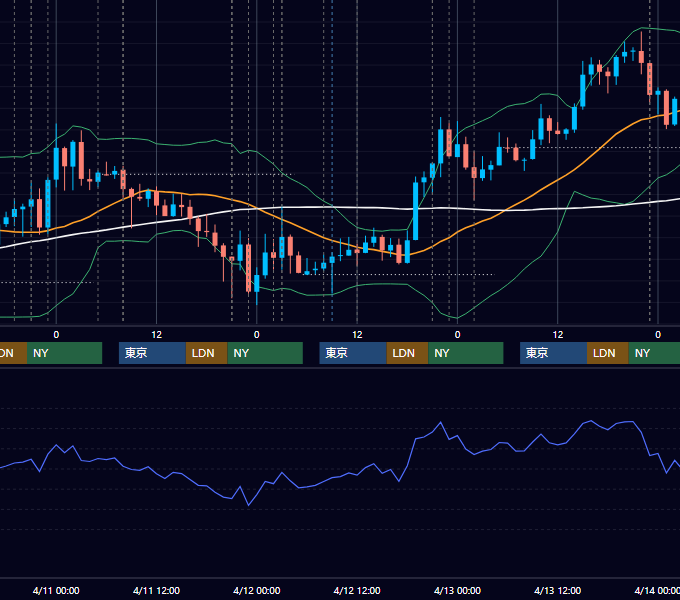Select the 4/12 00:00 time axis label
This screenshot has width=680, height=600.
[257, 590]
